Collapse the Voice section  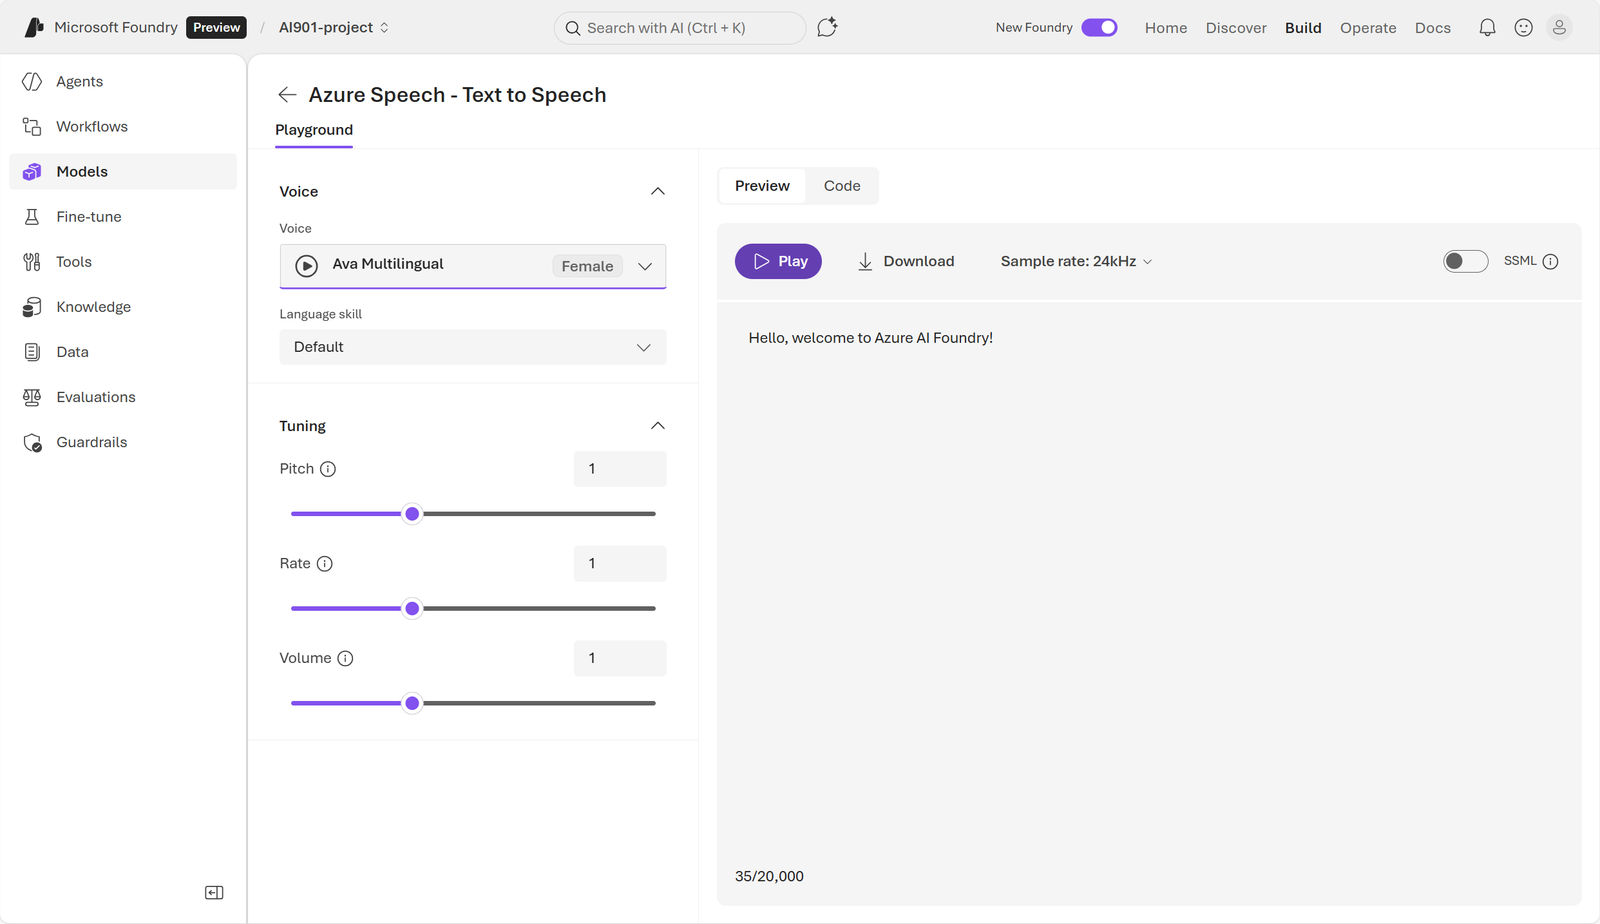657,191
